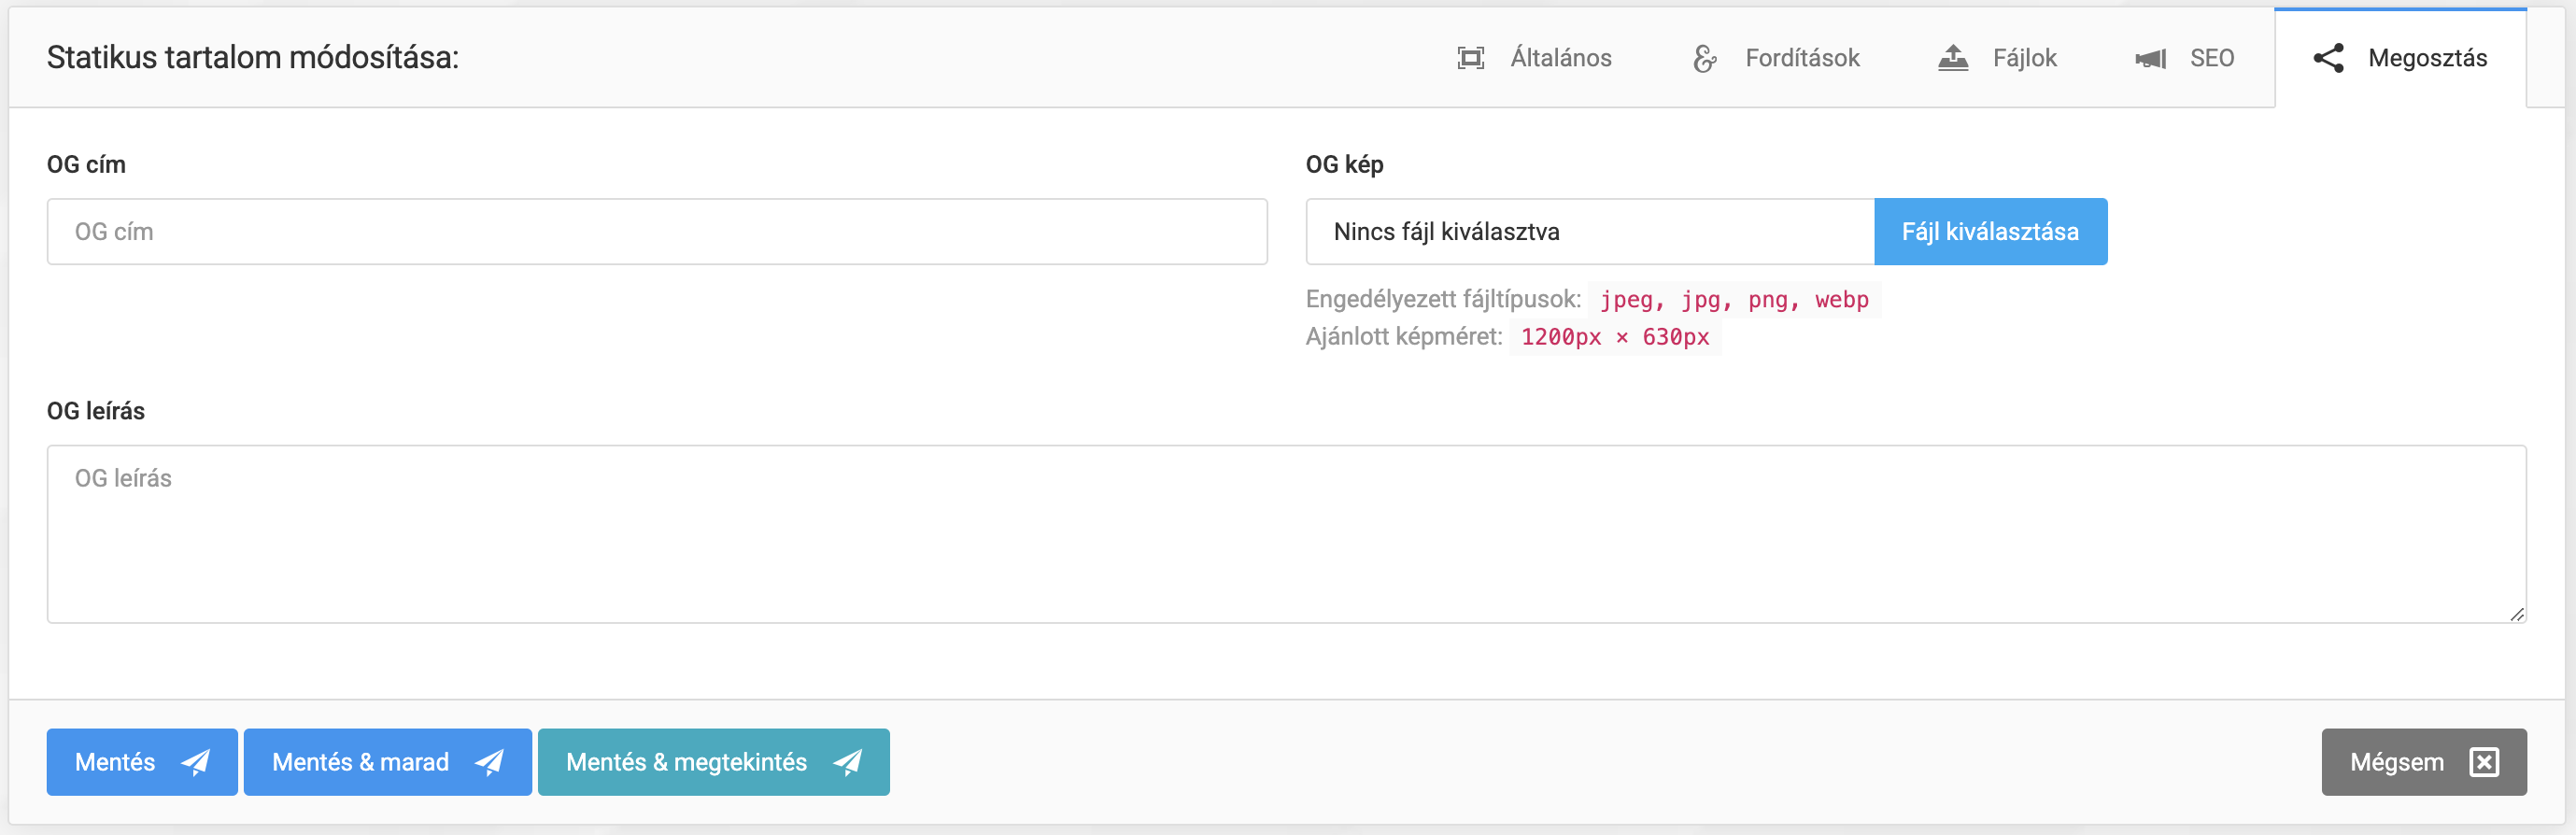Viewport: 2576px width, 835px height.
Task: Focus the OG cím input field
Action: pos(656,232)
